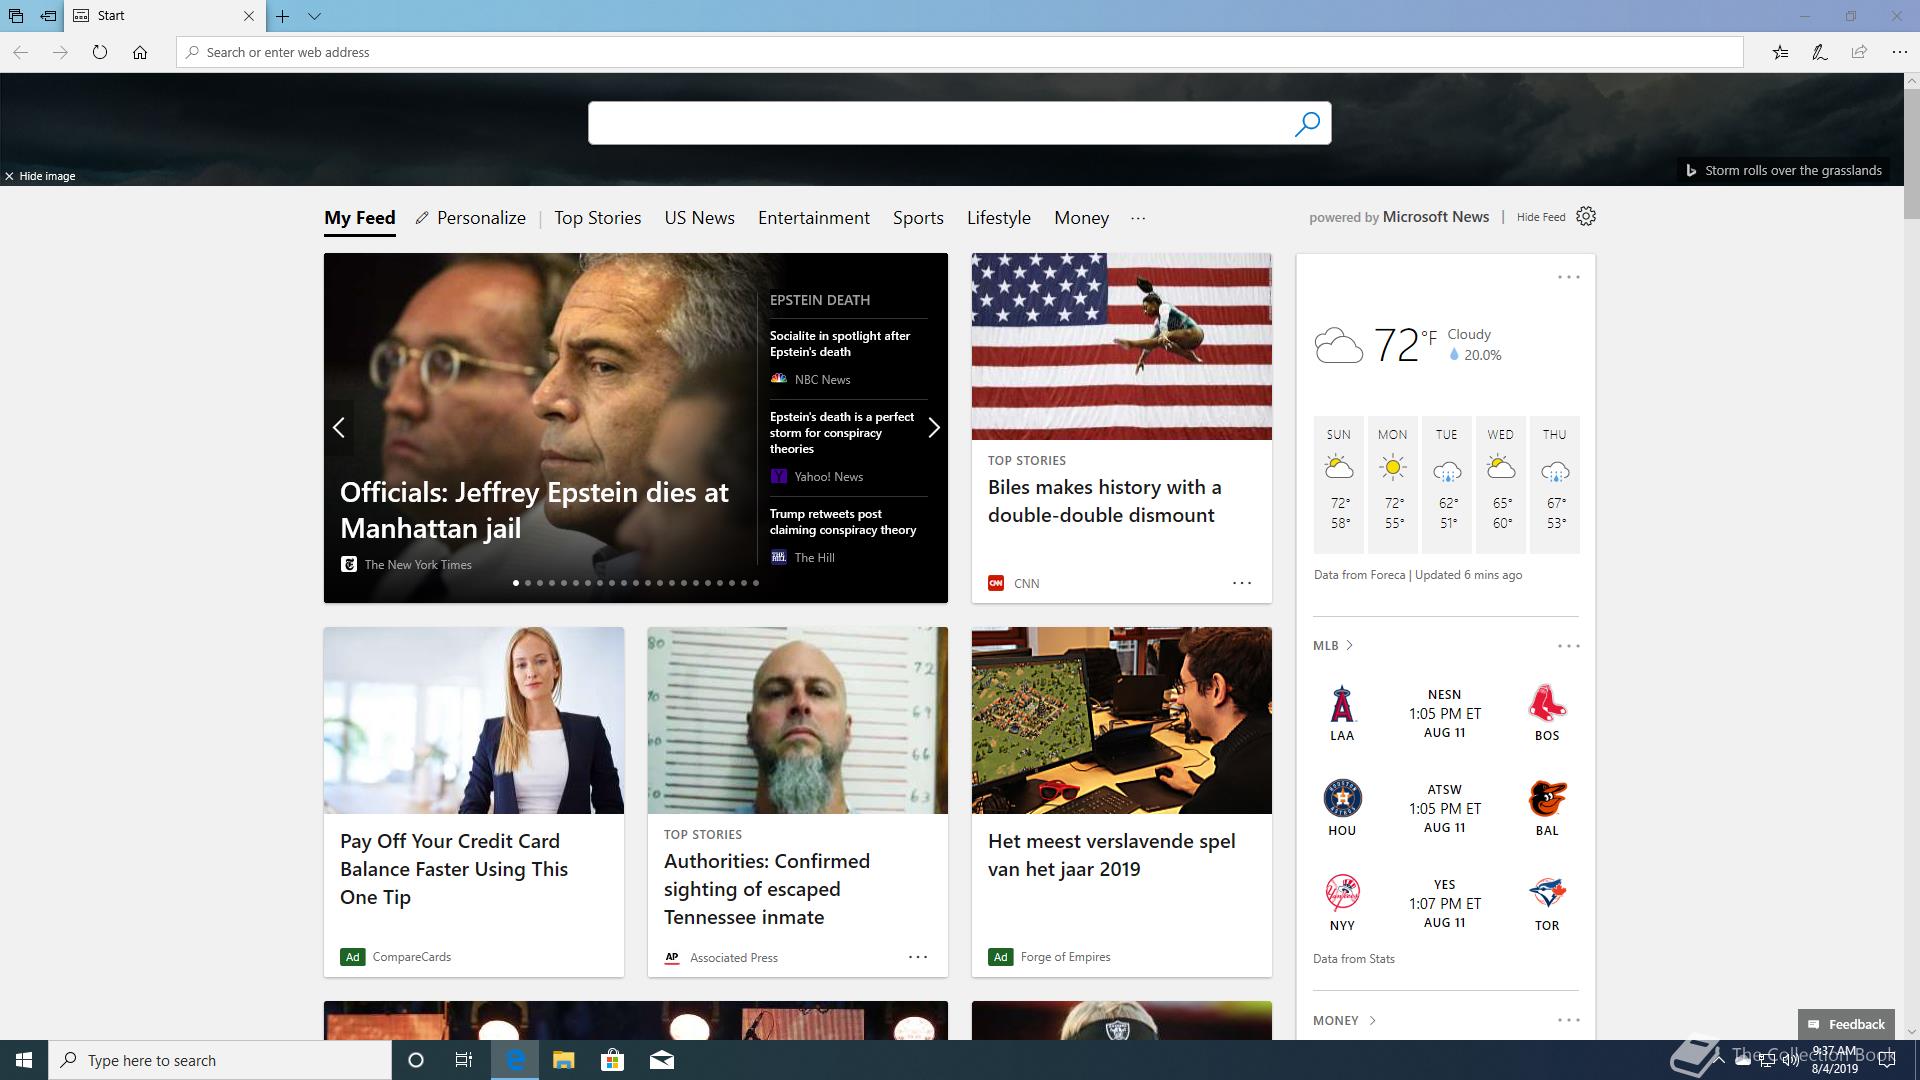Open Epstein's death perfect storm article
This screenshot has height=1080, width=1920.
pyautogui.click(x=842, y=433)
